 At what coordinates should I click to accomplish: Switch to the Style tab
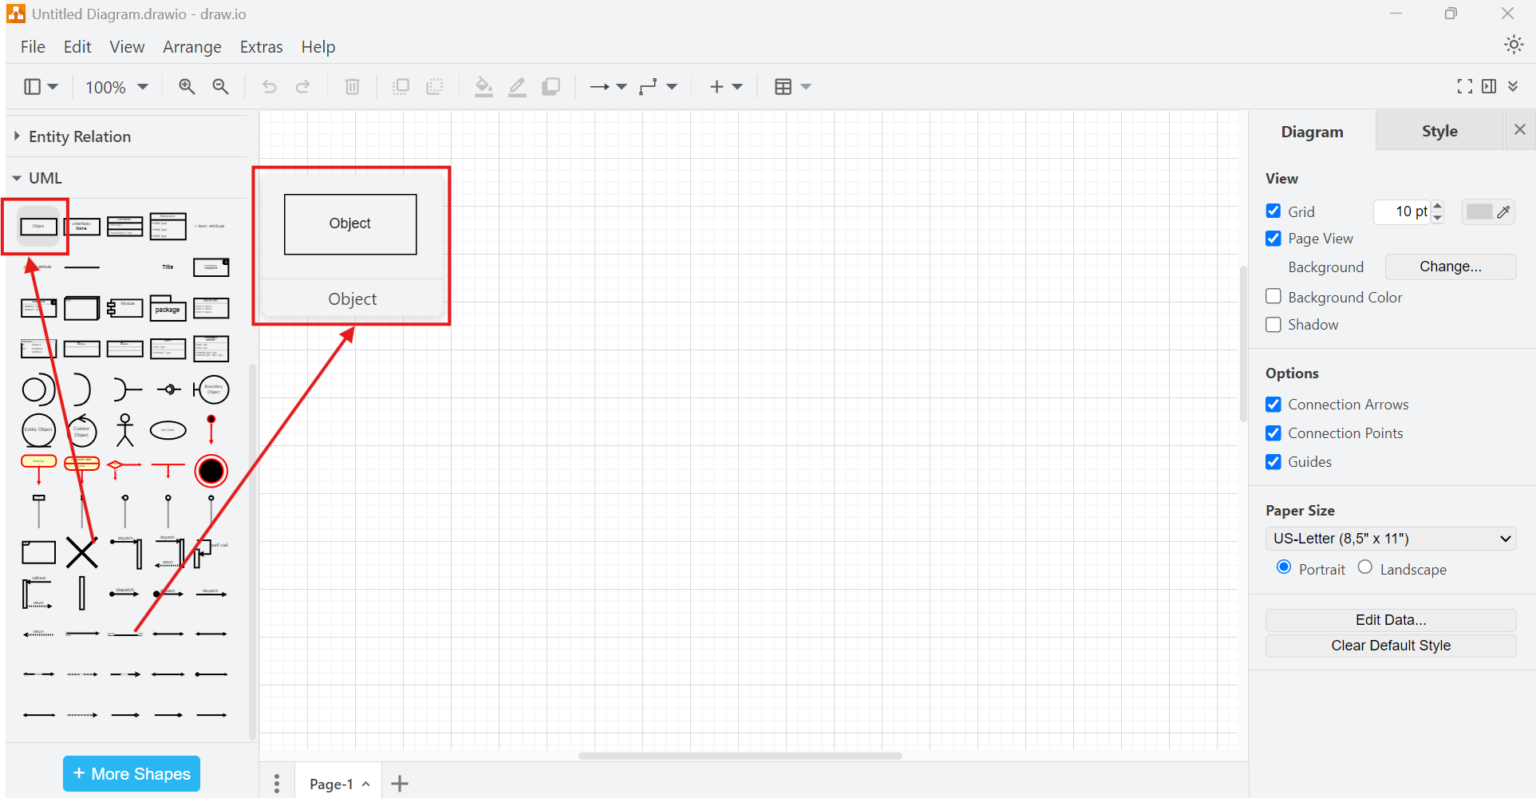(x=1439, y=130)
